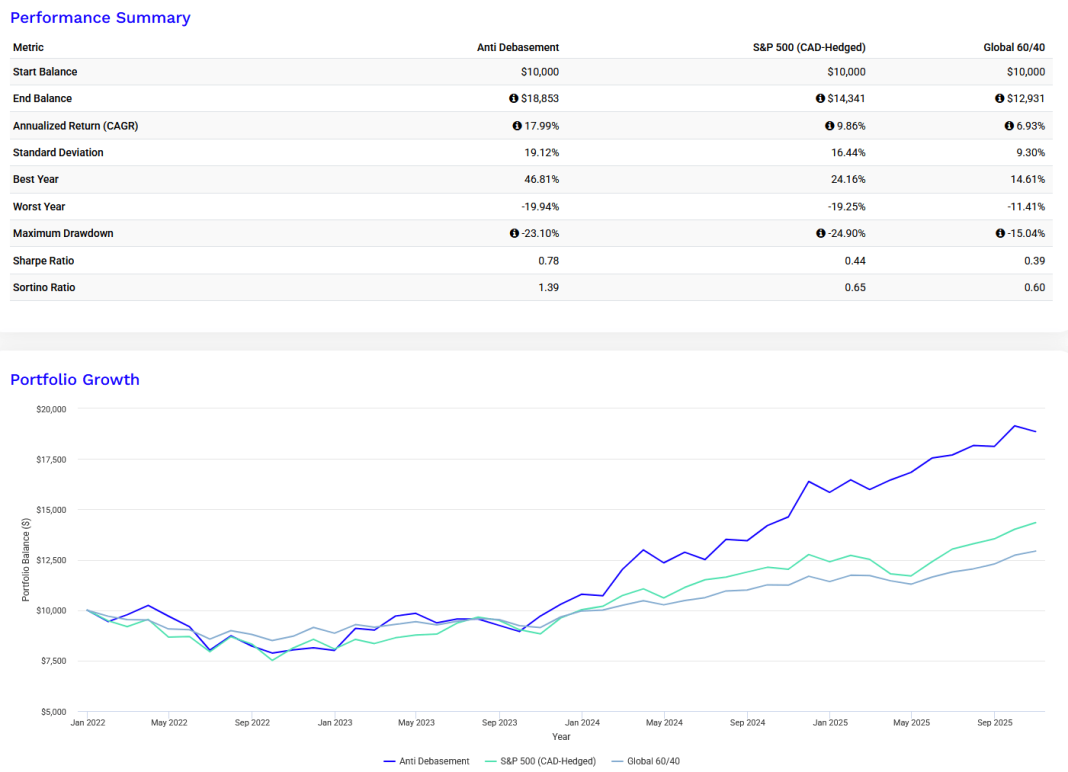Click the S&P 500 (CAD-Hedged) column header
Viewport: 1068px width, 772px height.
point(807,47)
